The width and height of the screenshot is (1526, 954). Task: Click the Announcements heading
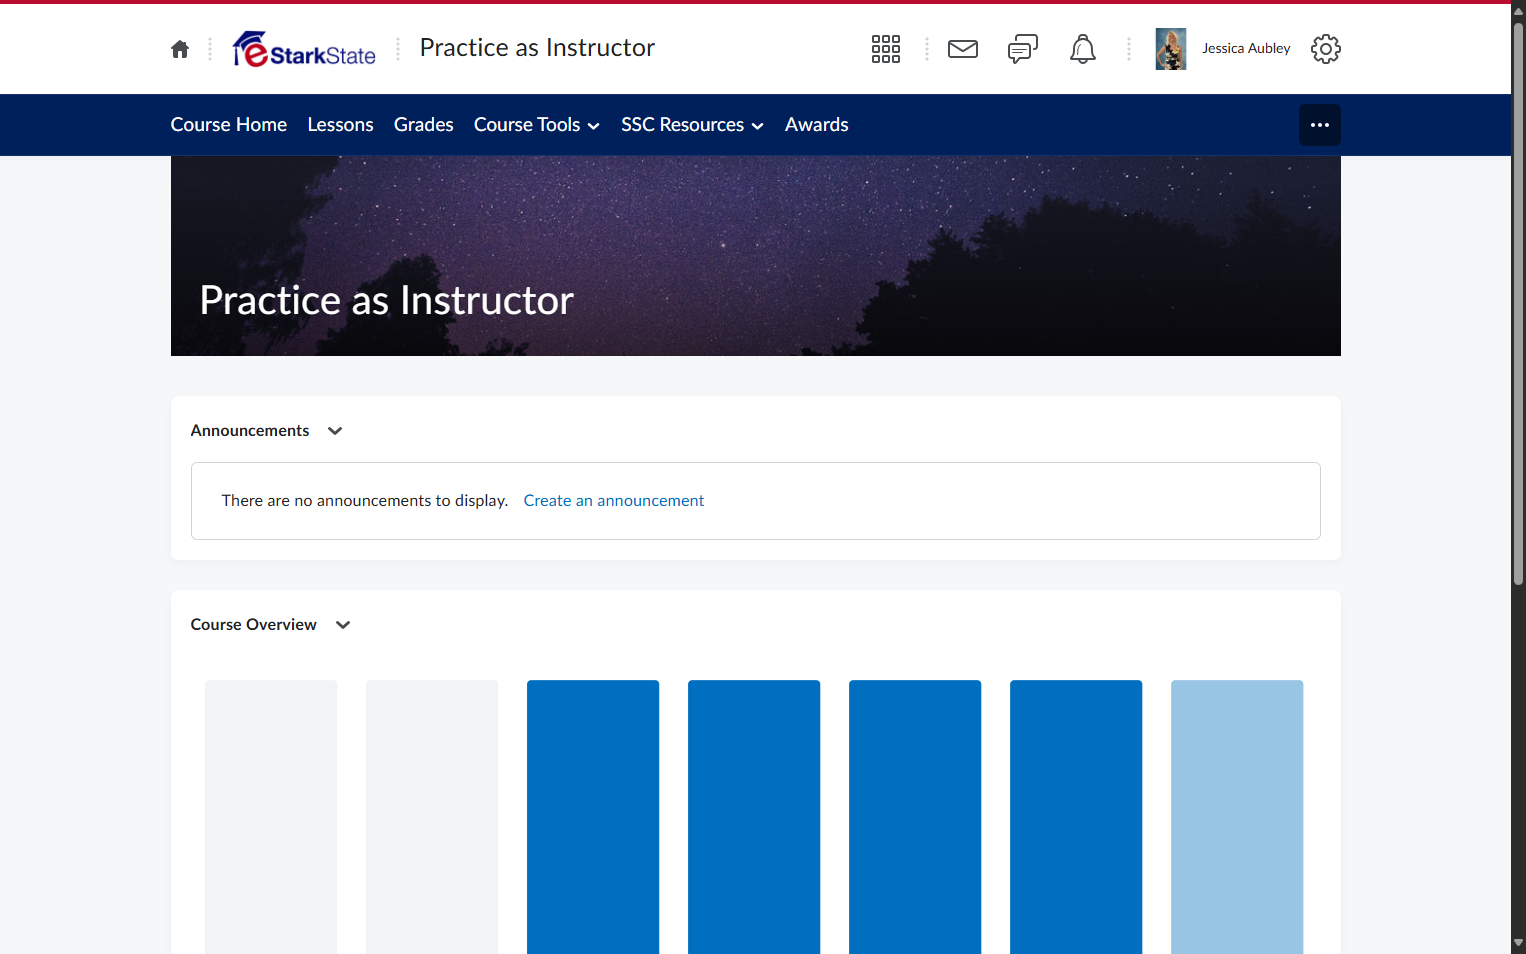(x=250, y=431)
